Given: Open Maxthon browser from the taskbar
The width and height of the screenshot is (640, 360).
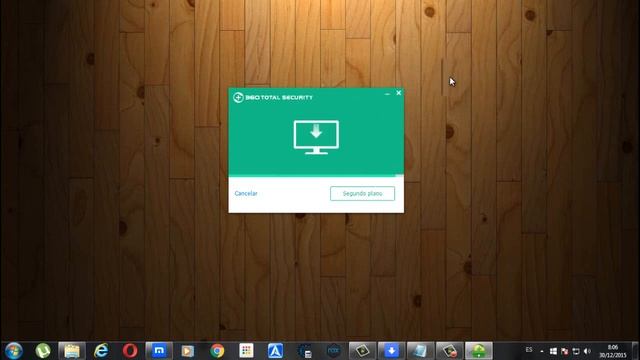Looking at the screenshot, I should (x=159, y=351).
